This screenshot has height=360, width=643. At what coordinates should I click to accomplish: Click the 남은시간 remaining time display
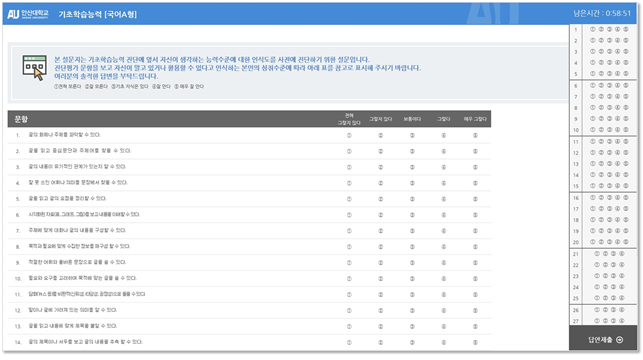click(x=602, y=14)
